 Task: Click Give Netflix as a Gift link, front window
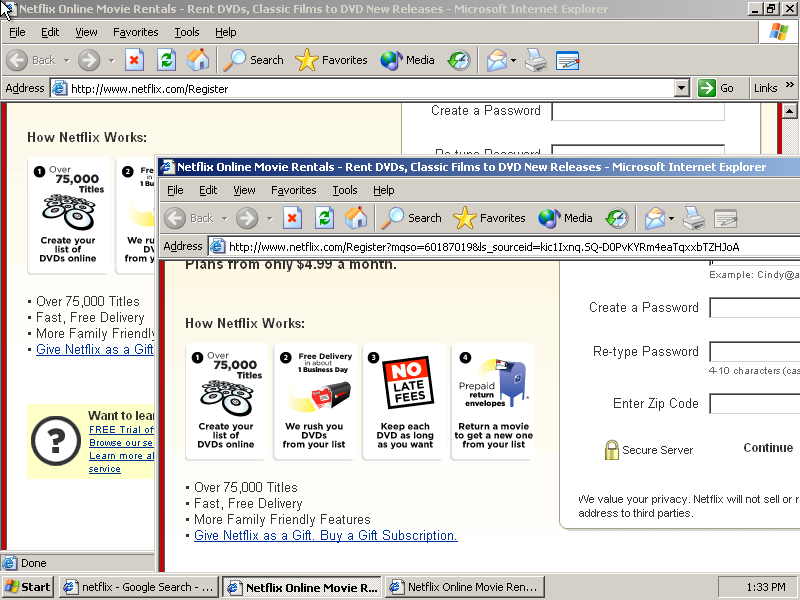pos(326,535)
